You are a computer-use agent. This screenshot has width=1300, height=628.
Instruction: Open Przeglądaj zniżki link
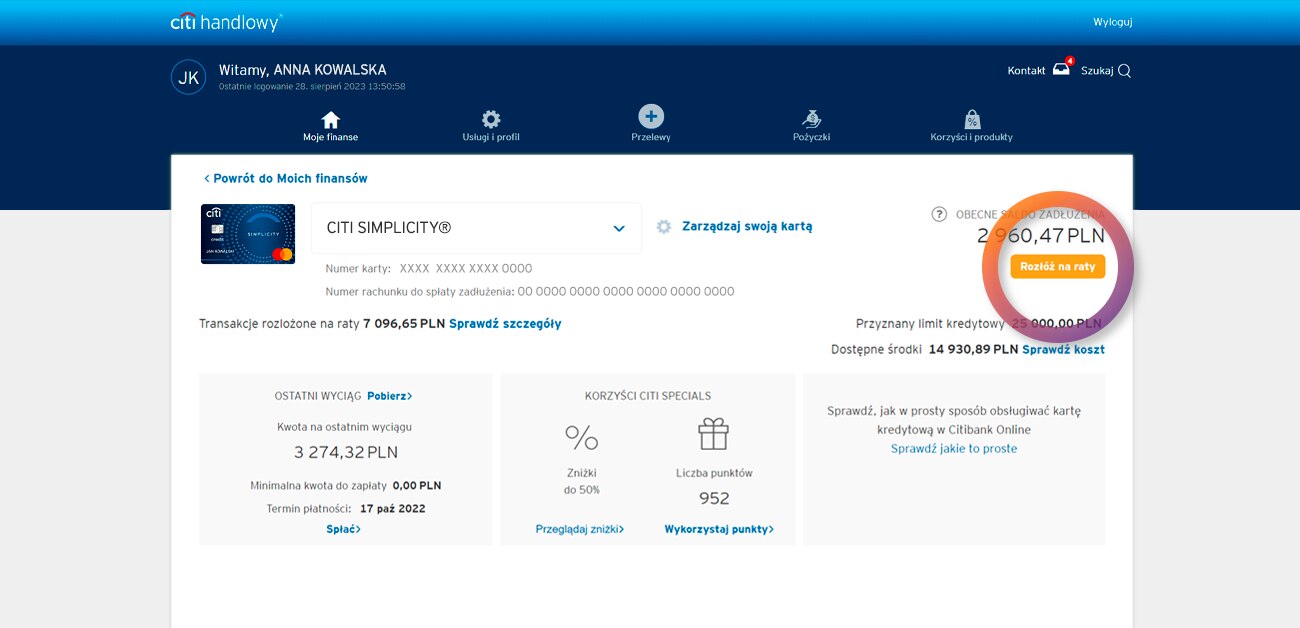click(x=580, y=529)
